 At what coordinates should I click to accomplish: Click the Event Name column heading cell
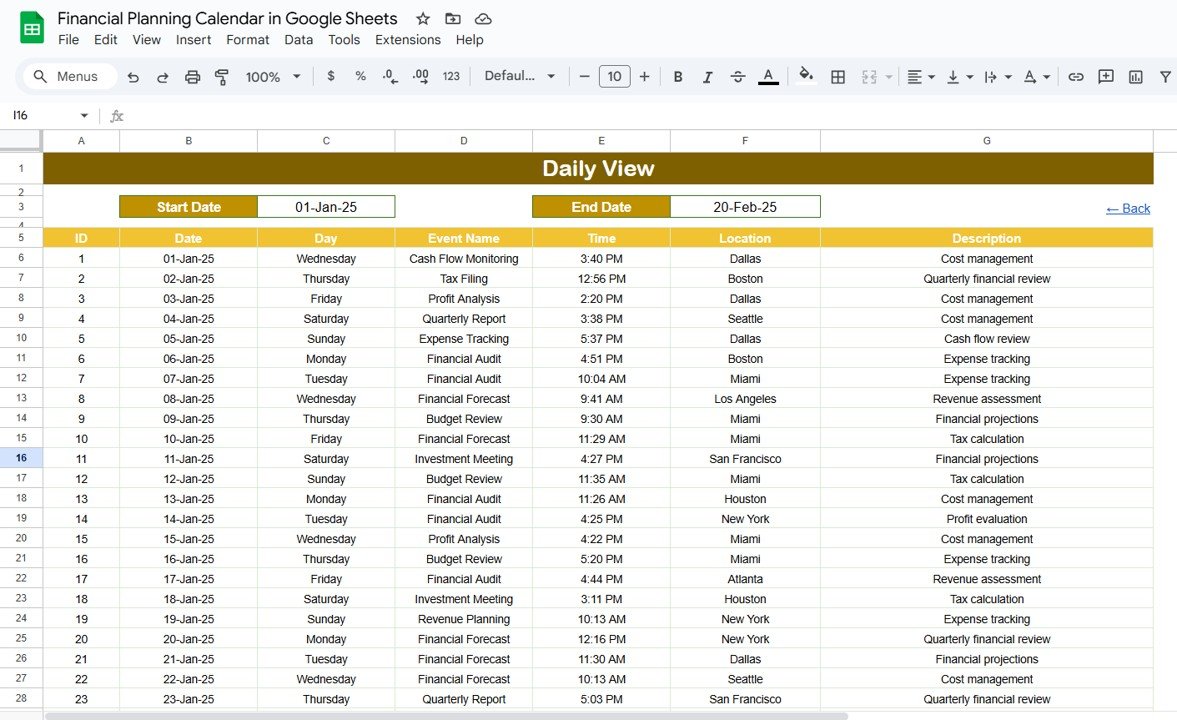tap(463, 238)
